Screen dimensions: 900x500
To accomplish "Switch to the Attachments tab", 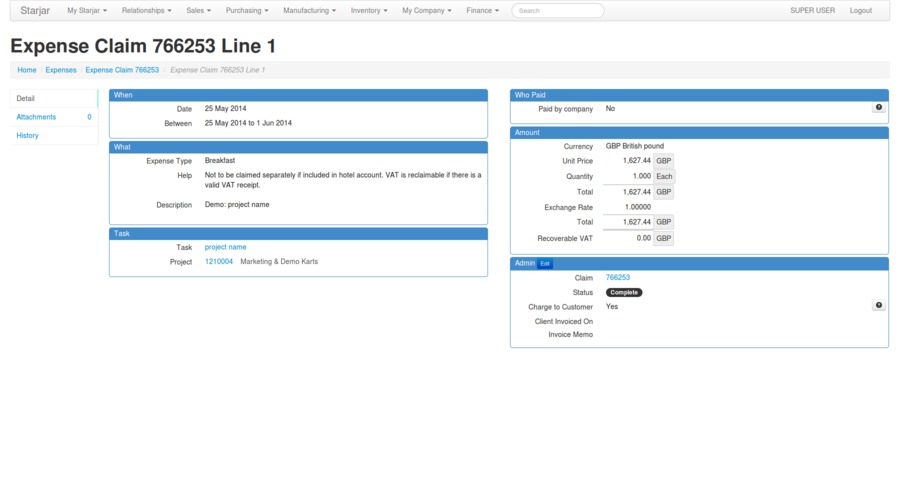I will point(36,117).
